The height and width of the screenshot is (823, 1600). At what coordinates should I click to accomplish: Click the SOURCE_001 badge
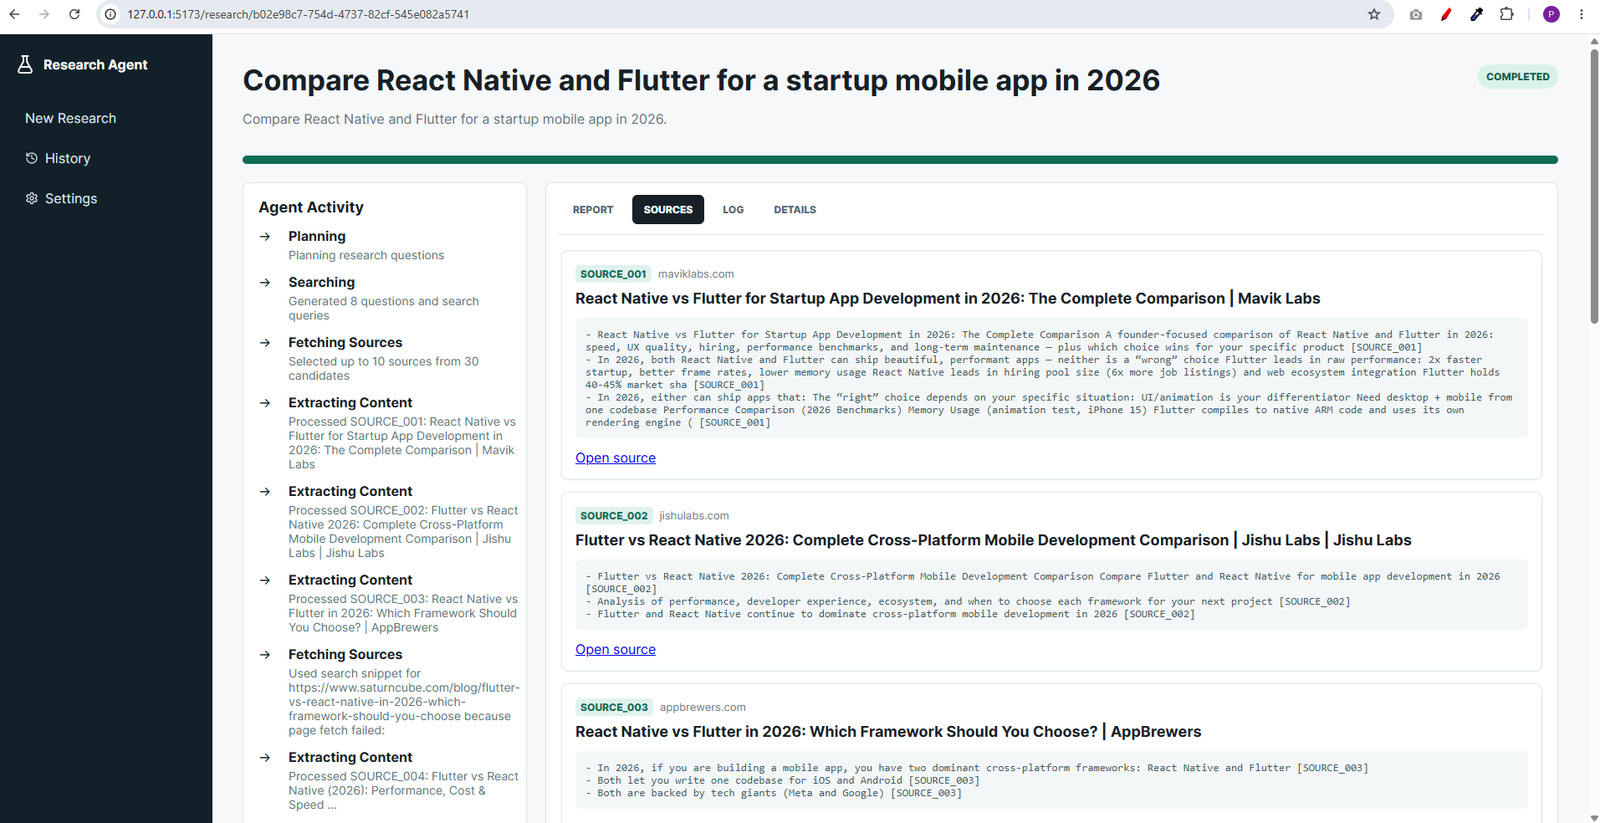click(x=613, y=274)
